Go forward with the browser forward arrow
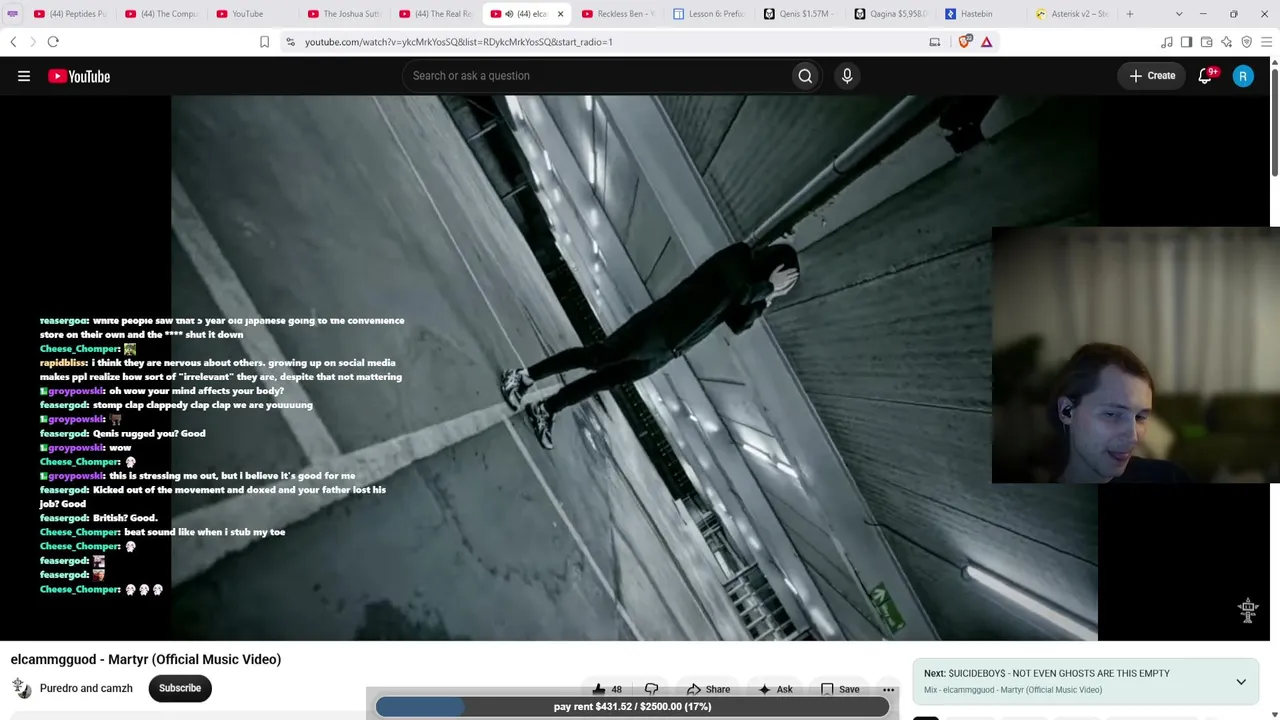 (x=32, y=42)
